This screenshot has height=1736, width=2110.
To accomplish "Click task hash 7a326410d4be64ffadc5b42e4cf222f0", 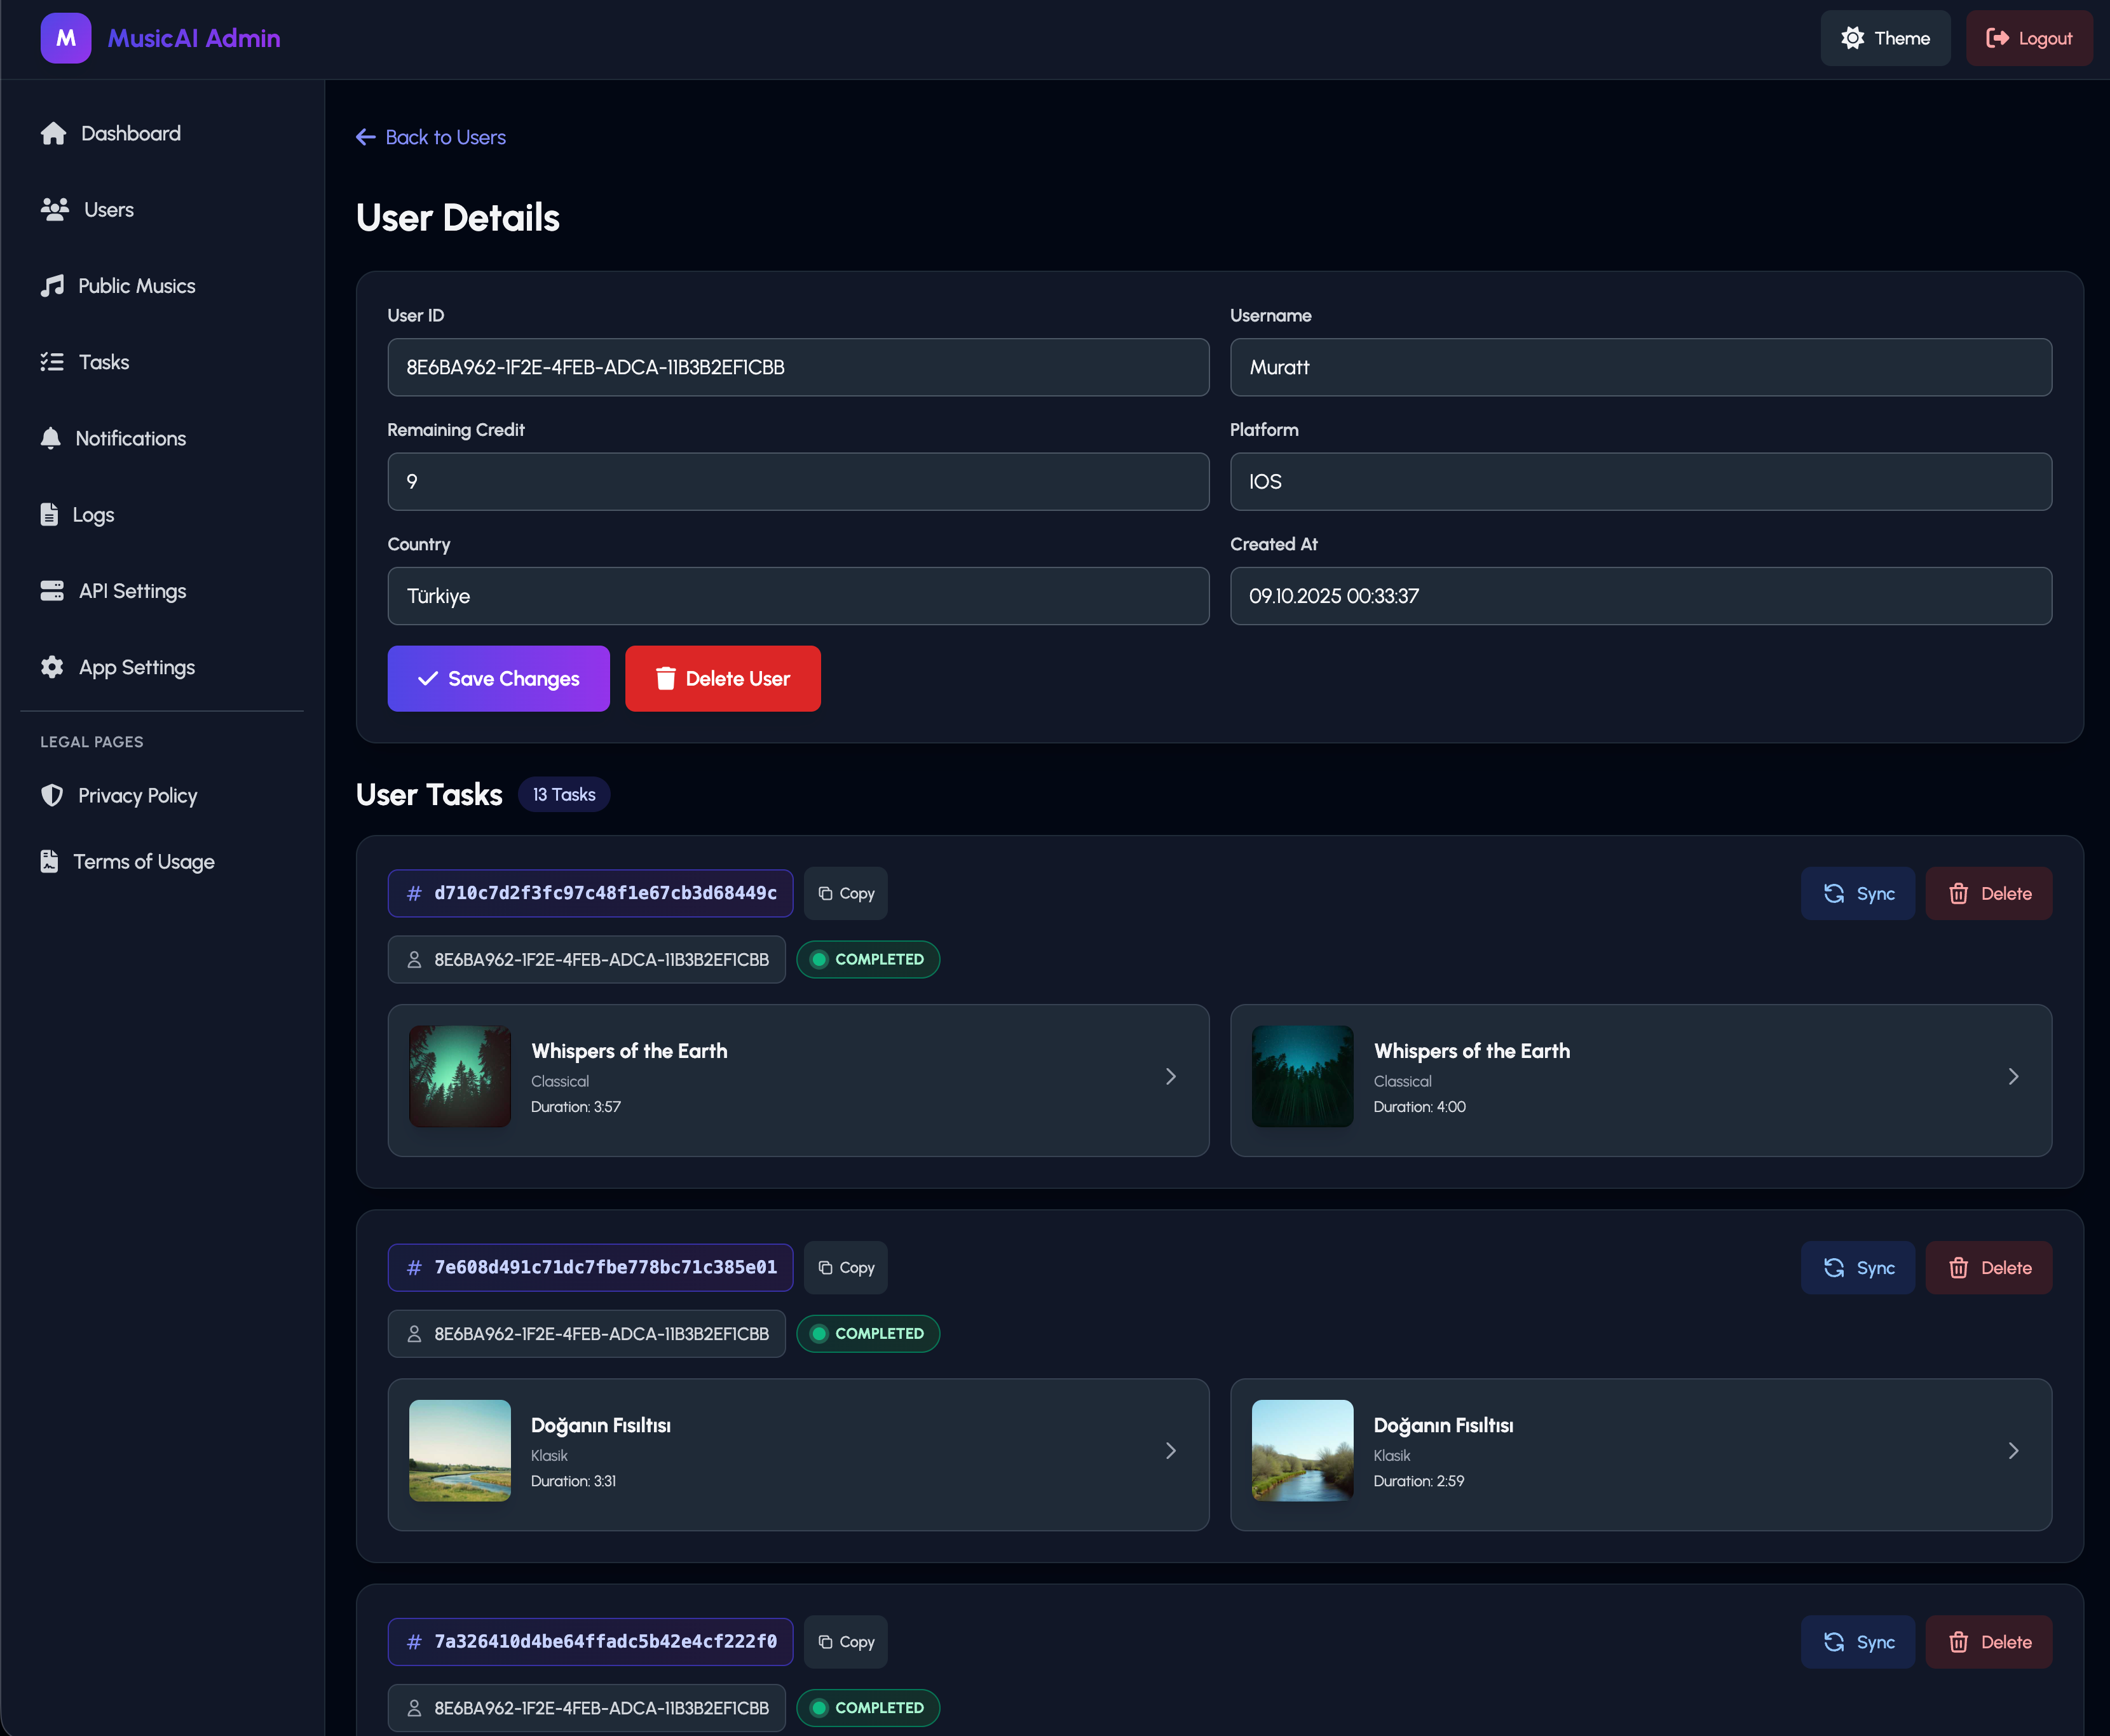I will click(590, 1641).
